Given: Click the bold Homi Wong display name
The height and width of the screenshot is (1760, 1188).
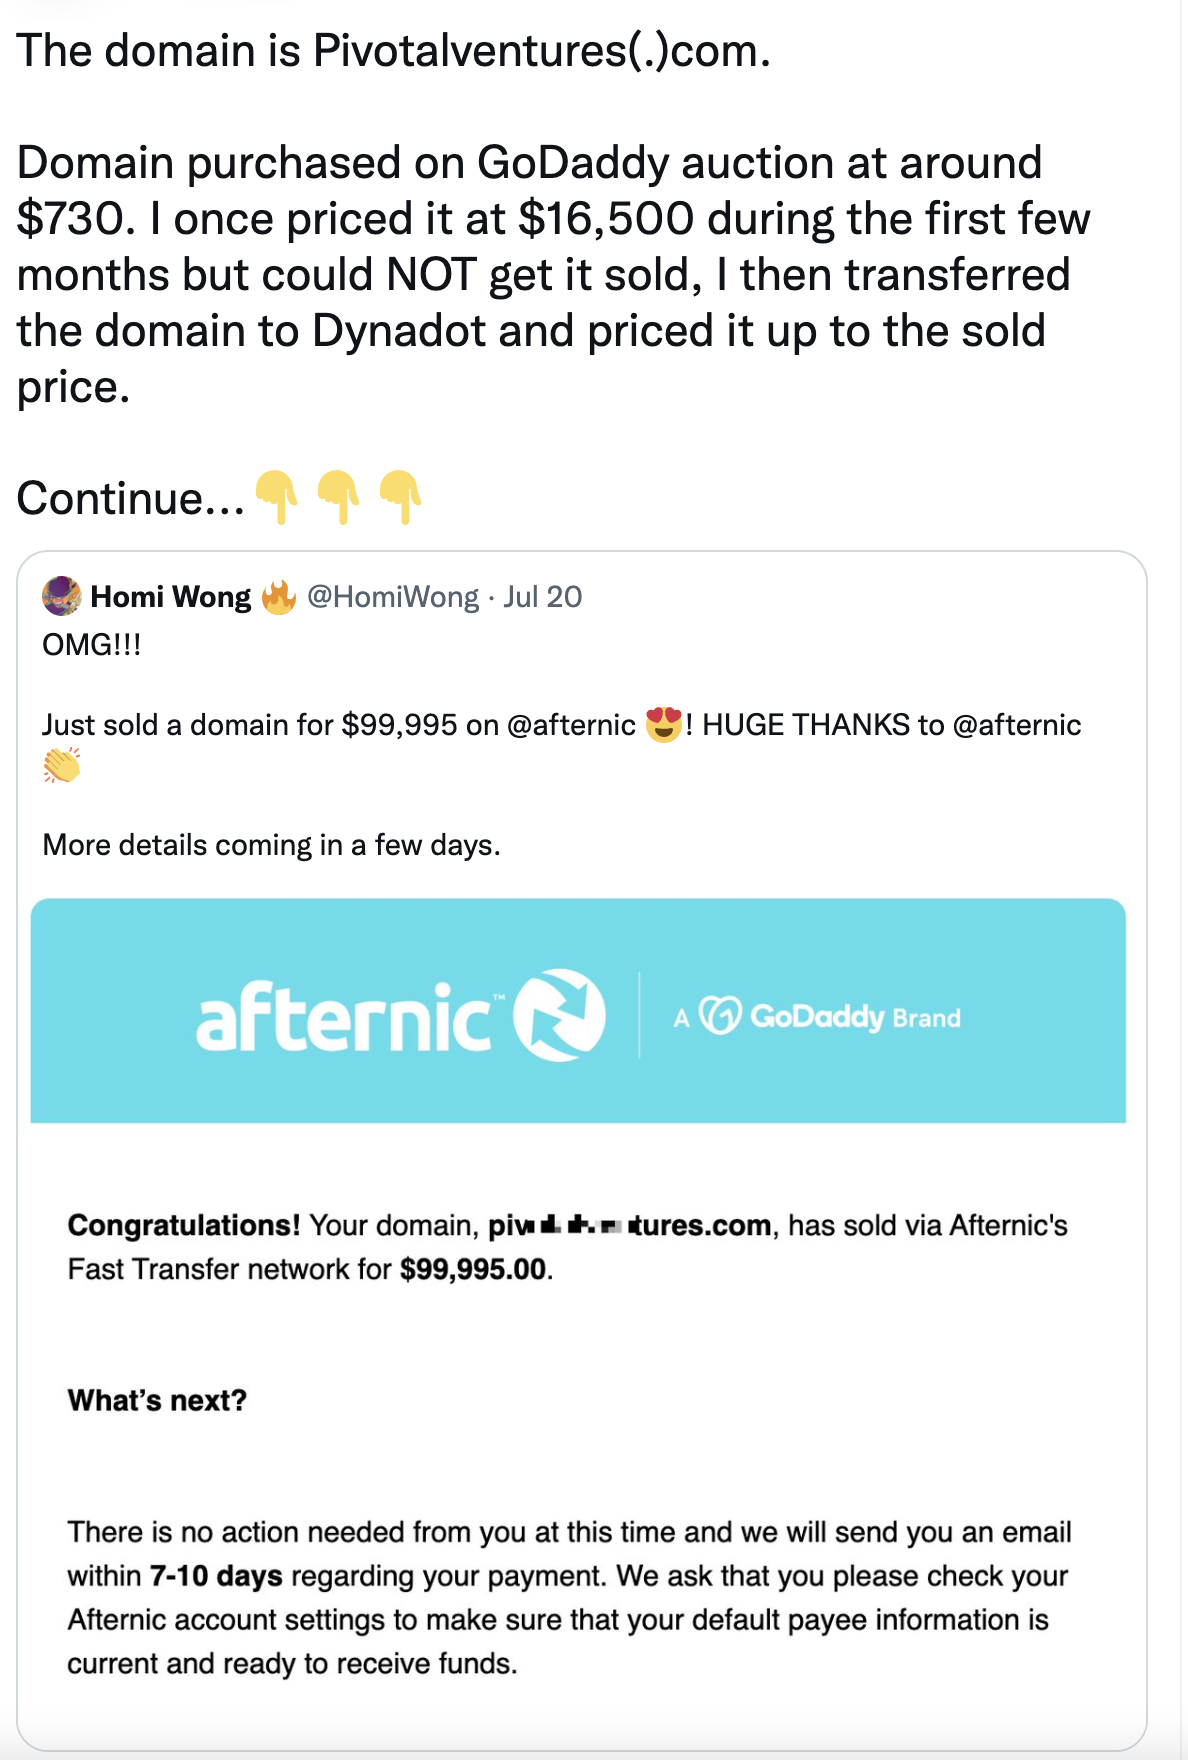Looking at the screenshot, I should click(x=171, y=596).
